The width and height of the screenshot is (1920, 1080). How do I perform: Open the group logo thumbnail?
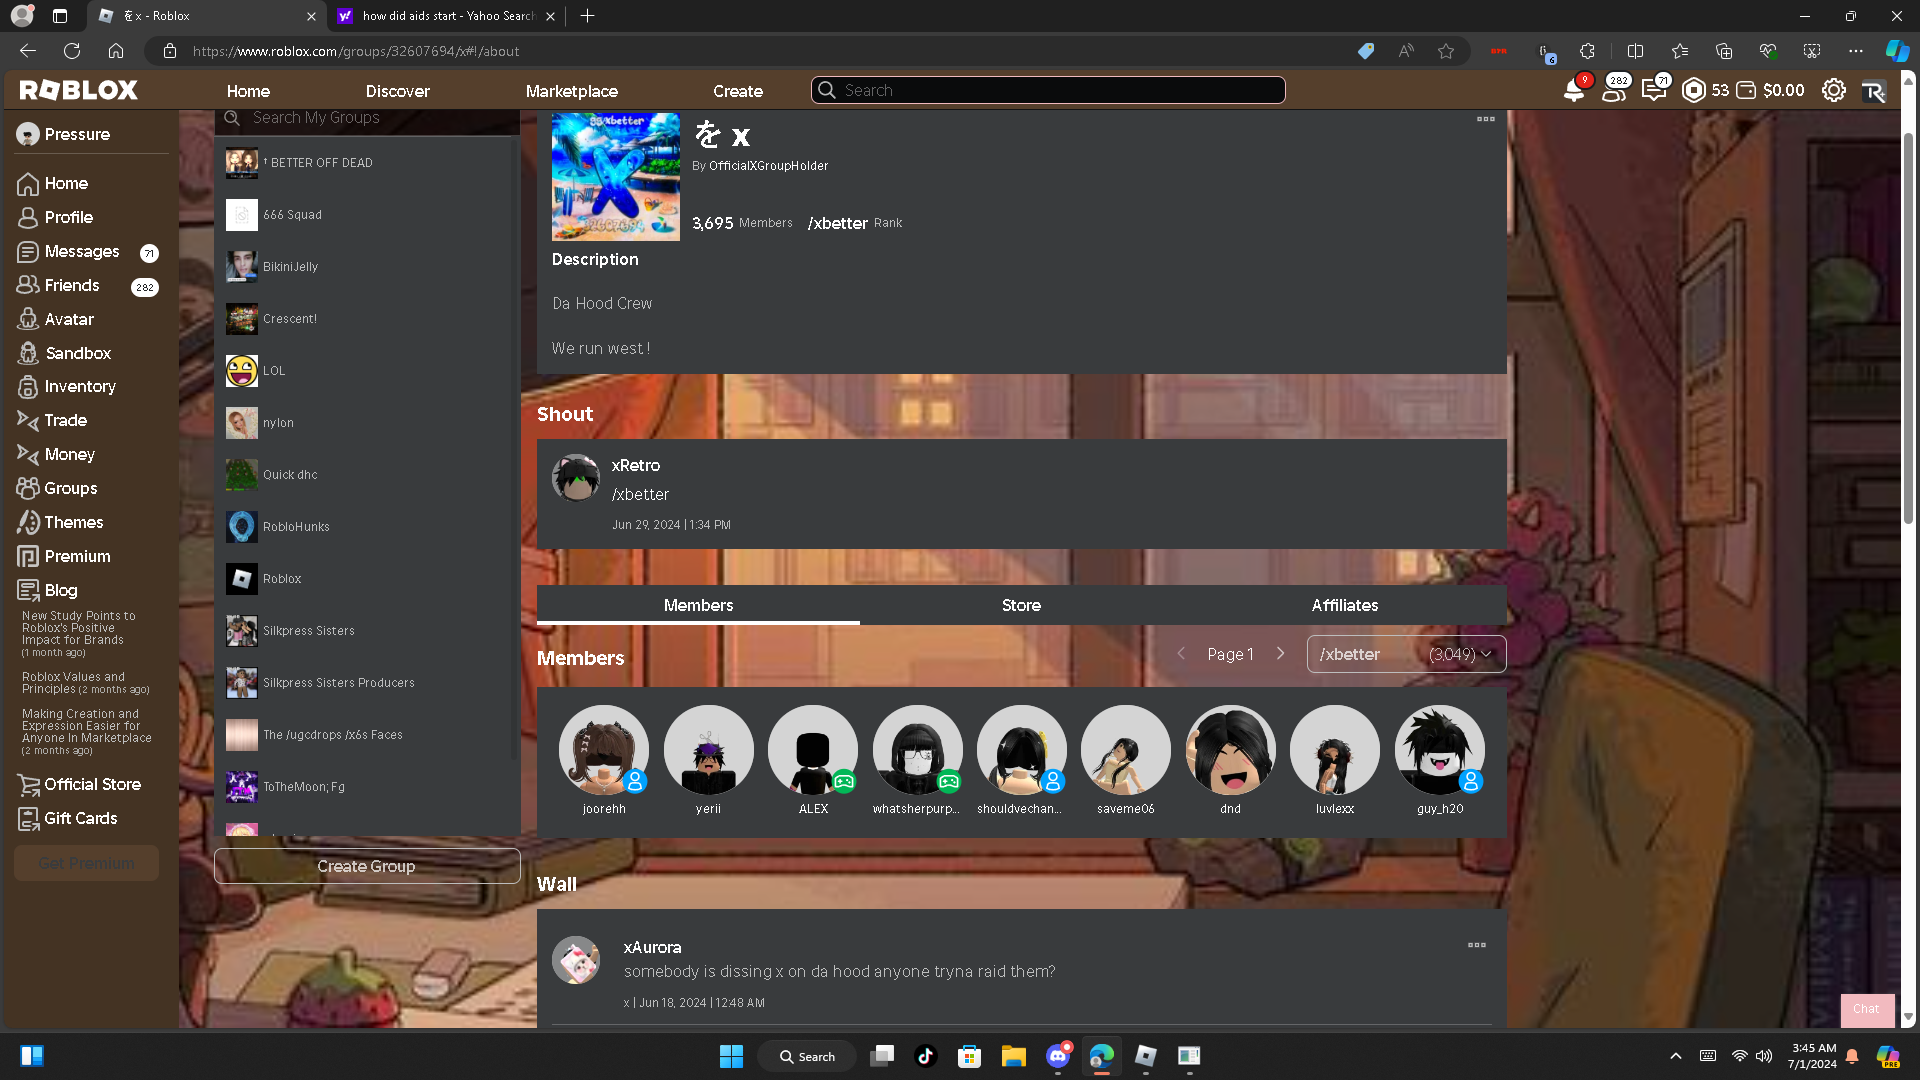point(615,177)
